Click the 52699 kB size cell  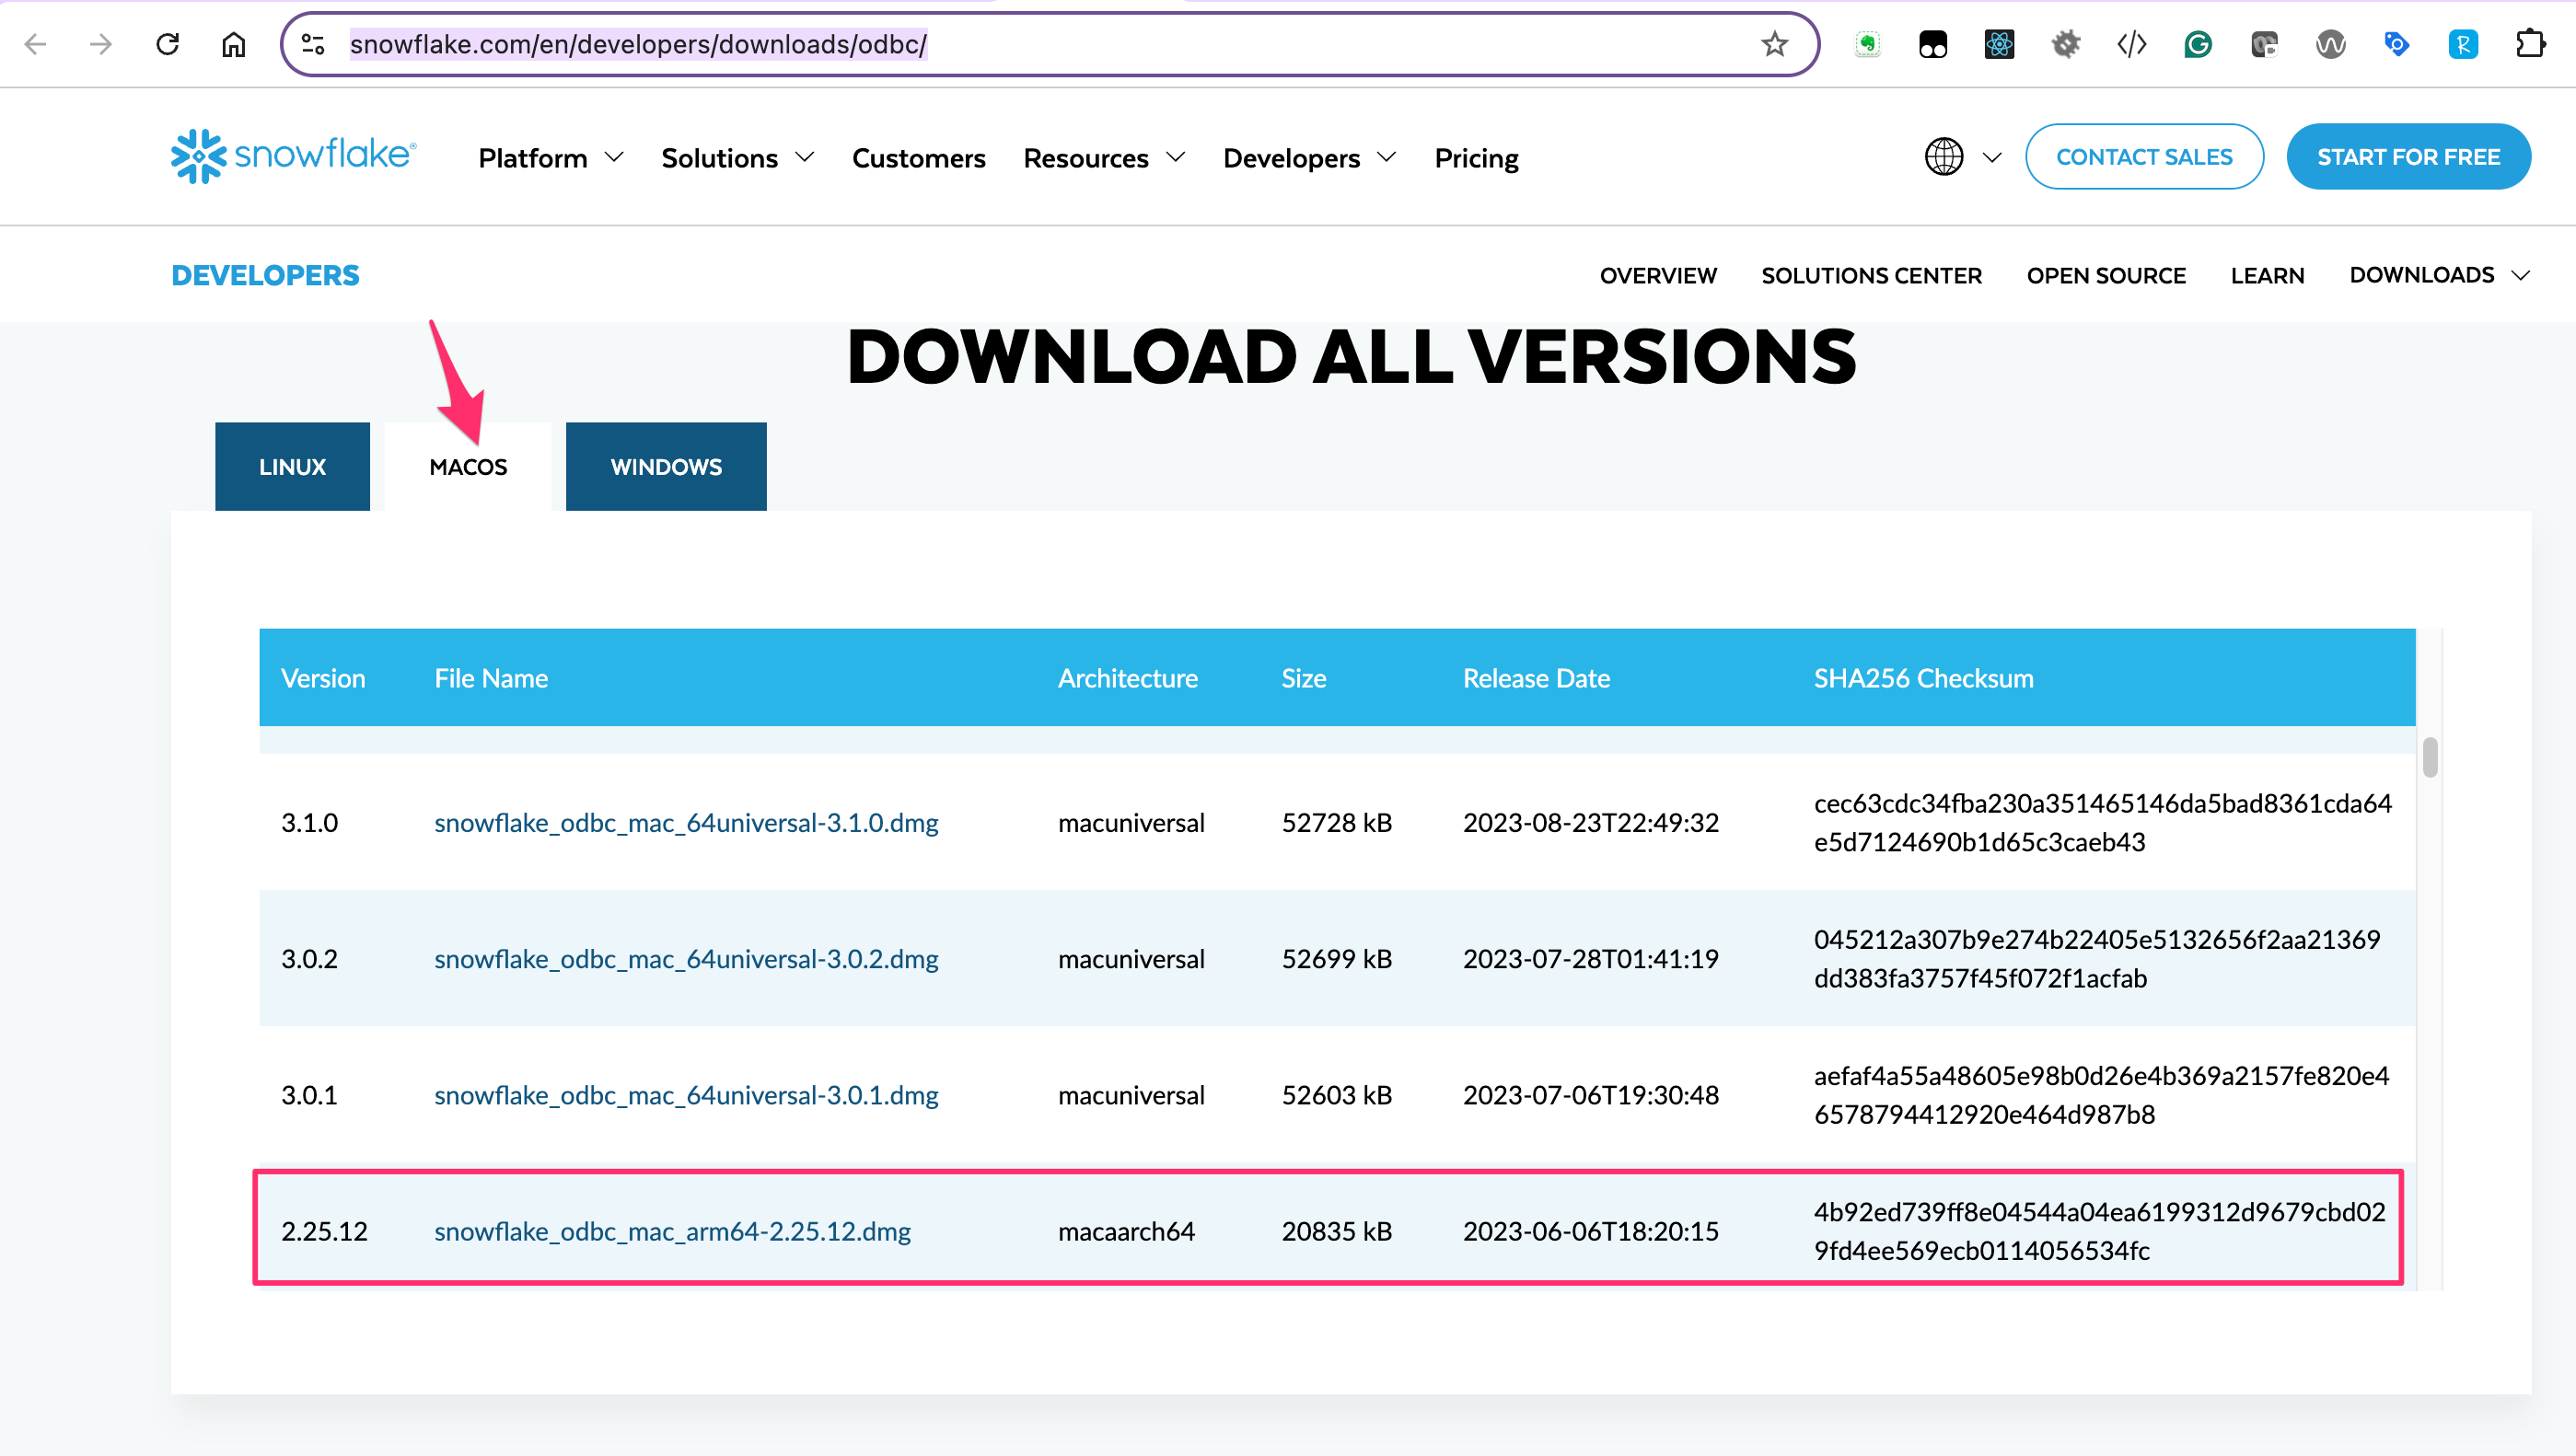[1336, 958]
